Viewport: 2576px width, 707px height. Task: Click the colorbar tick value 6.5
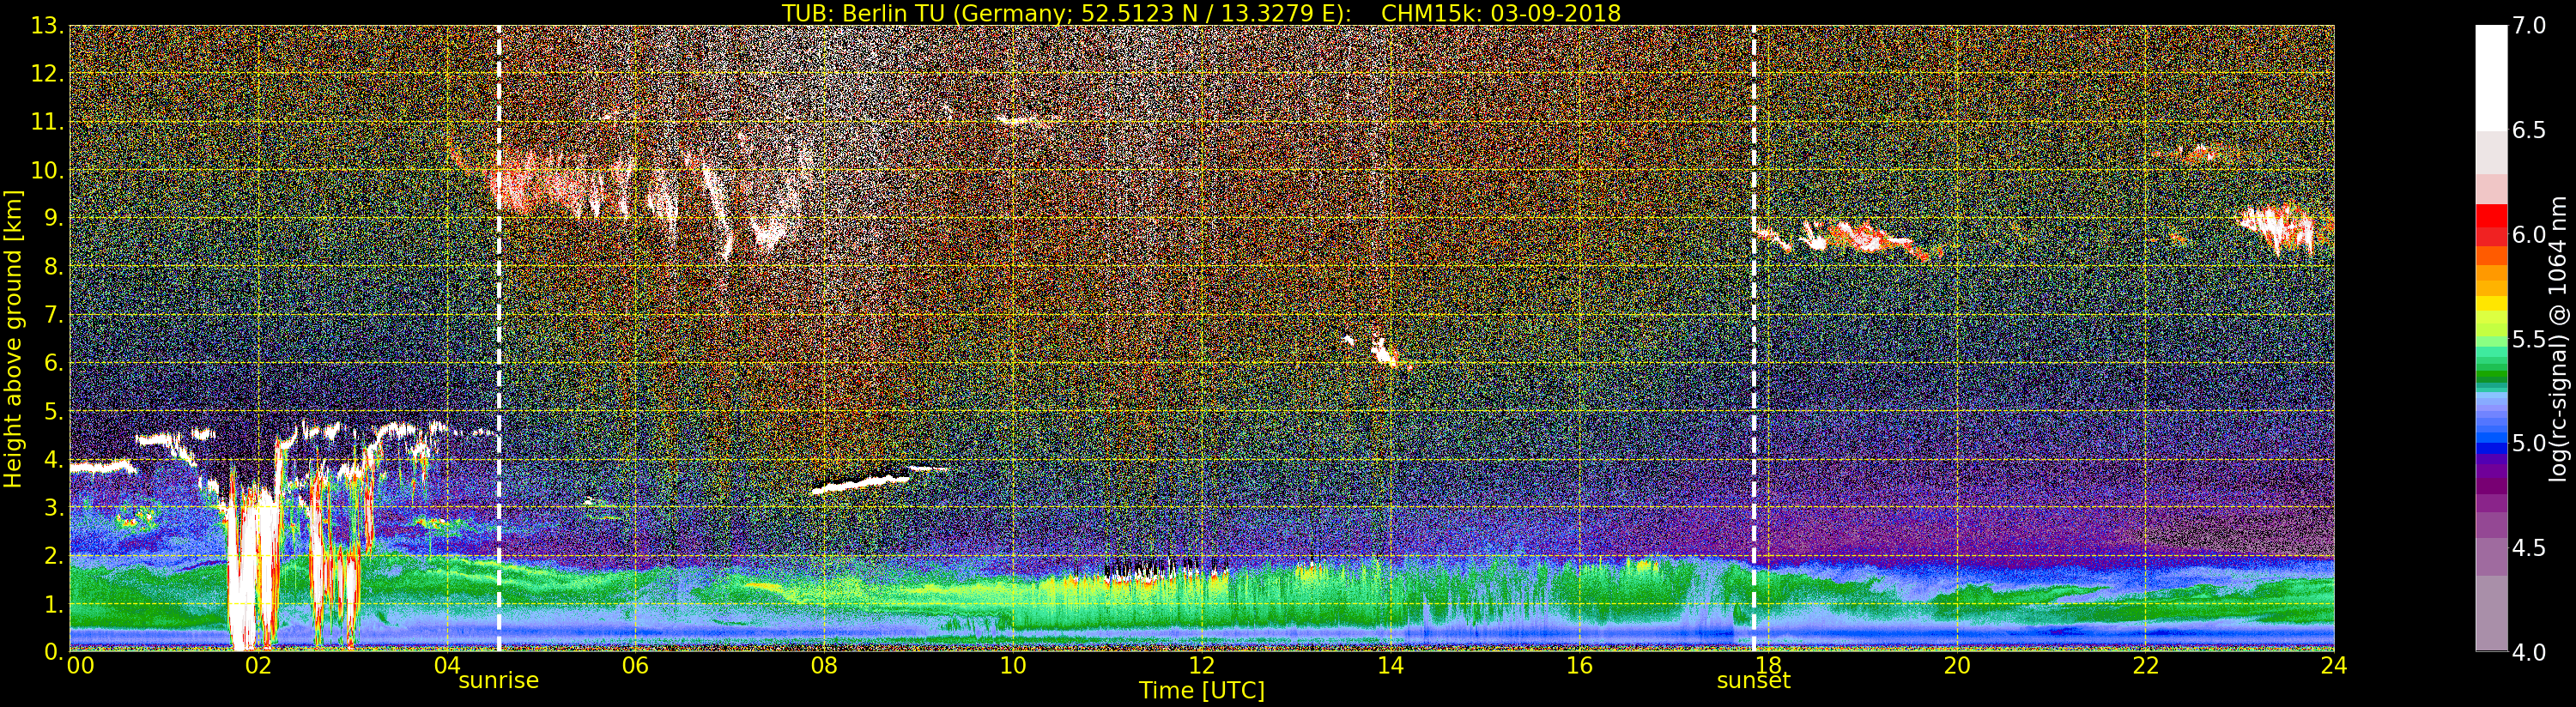[x=2529, y=130]
